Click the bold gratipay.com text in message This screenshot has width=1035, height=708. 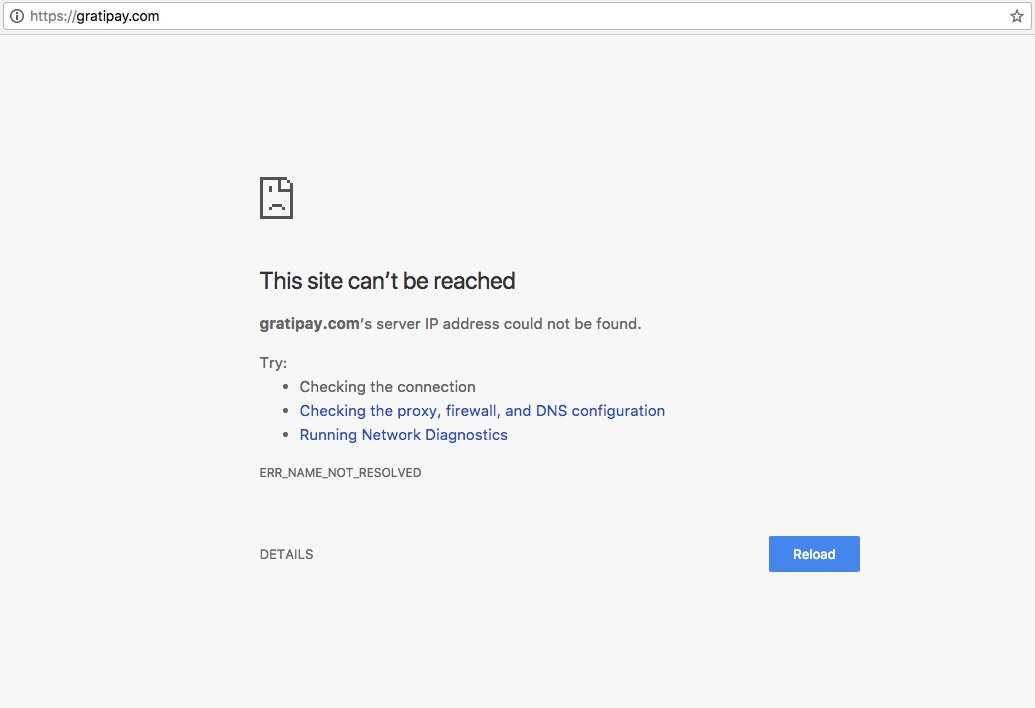[309, 324]
